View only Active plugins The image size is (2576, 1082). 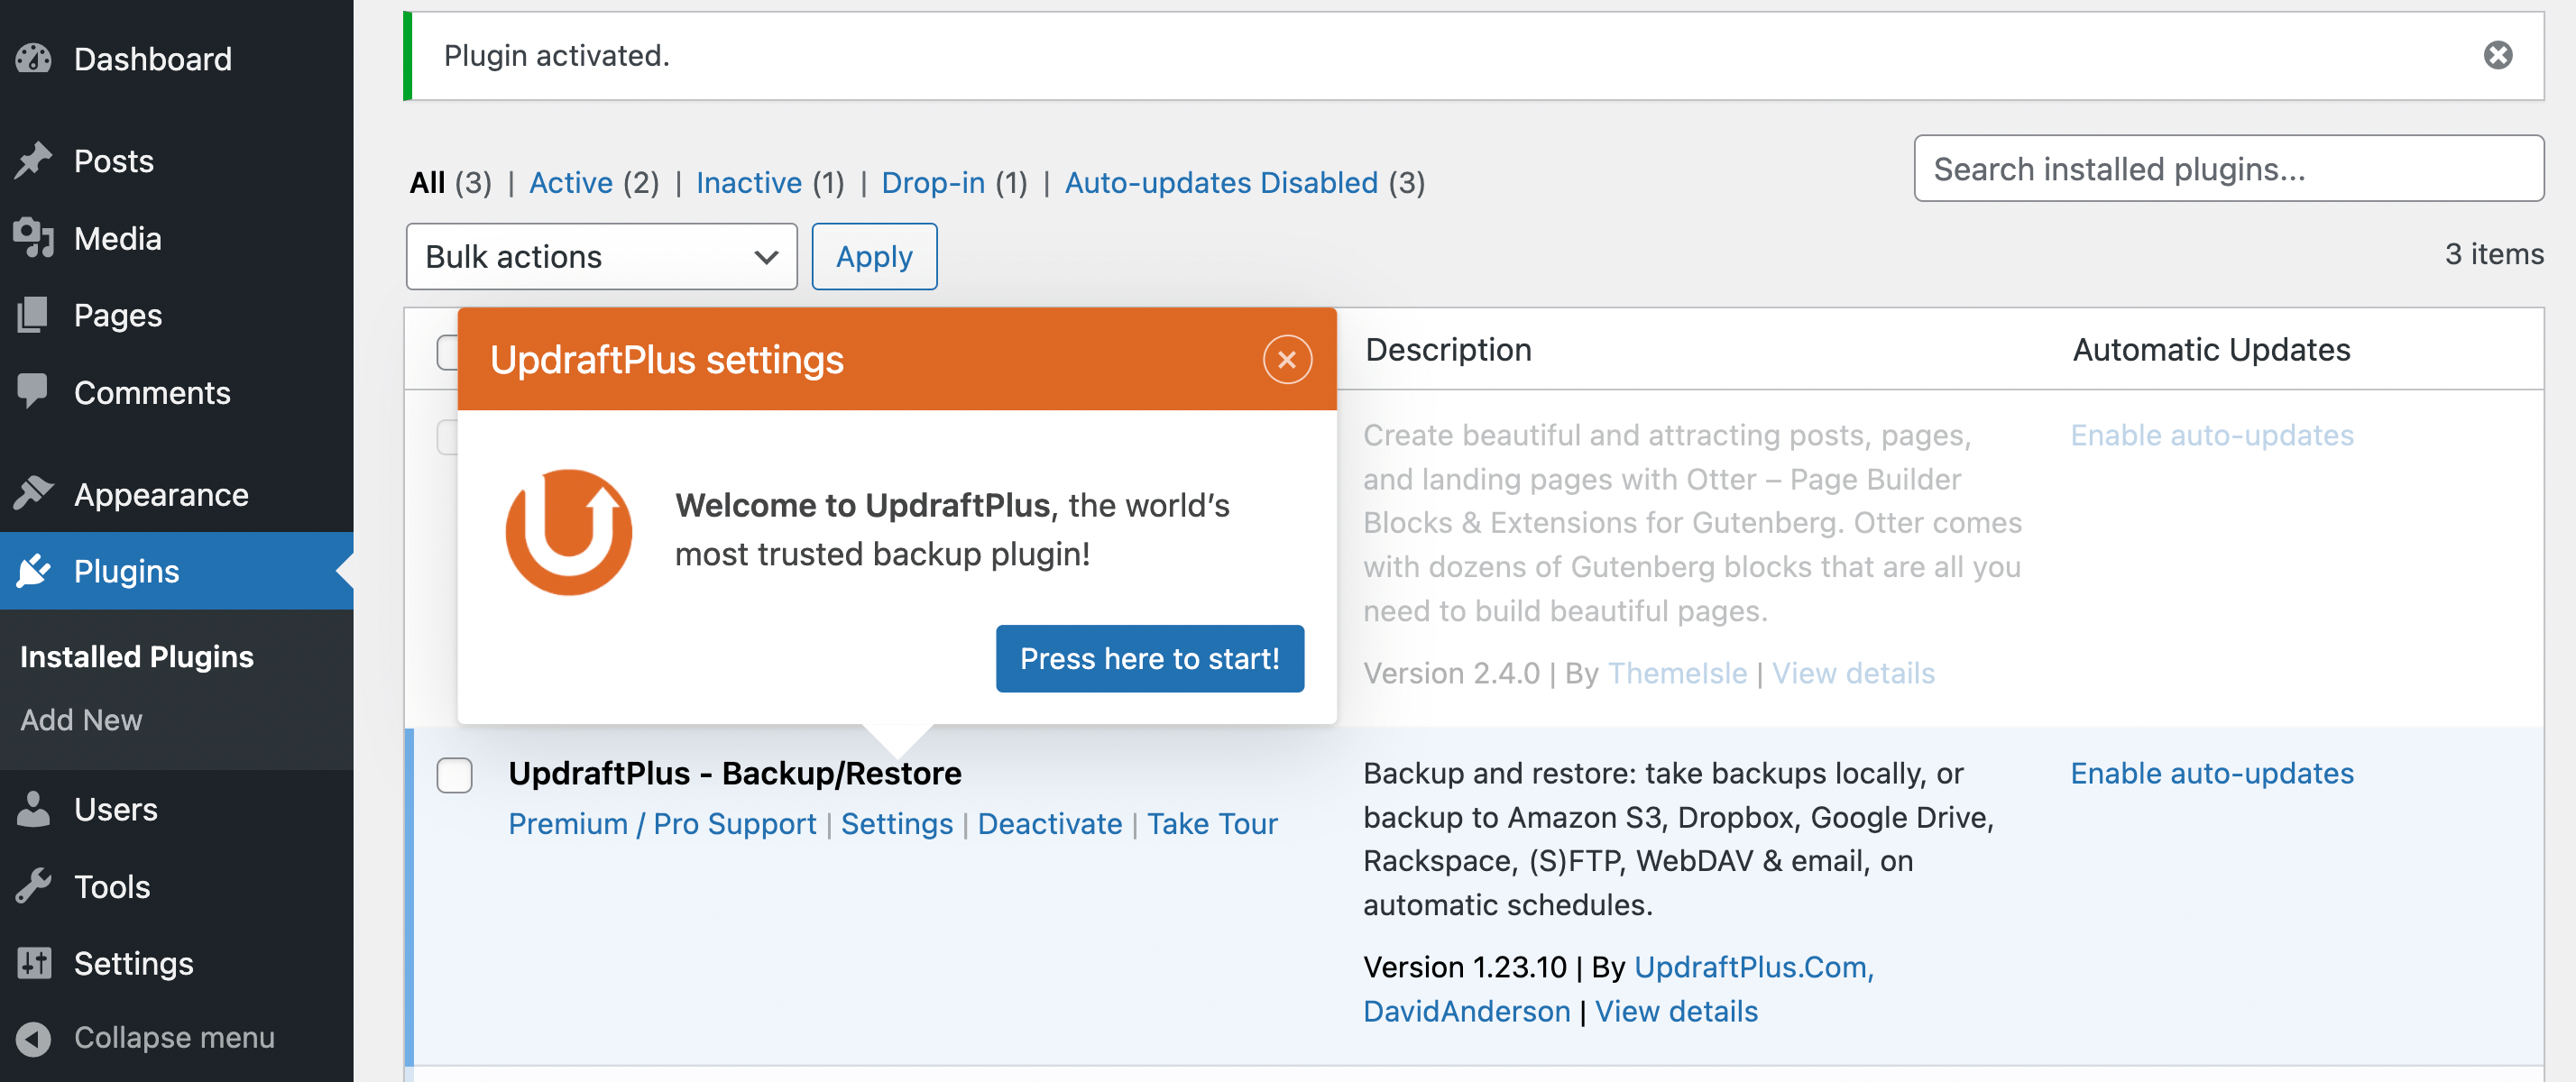(x=571, y=182)
